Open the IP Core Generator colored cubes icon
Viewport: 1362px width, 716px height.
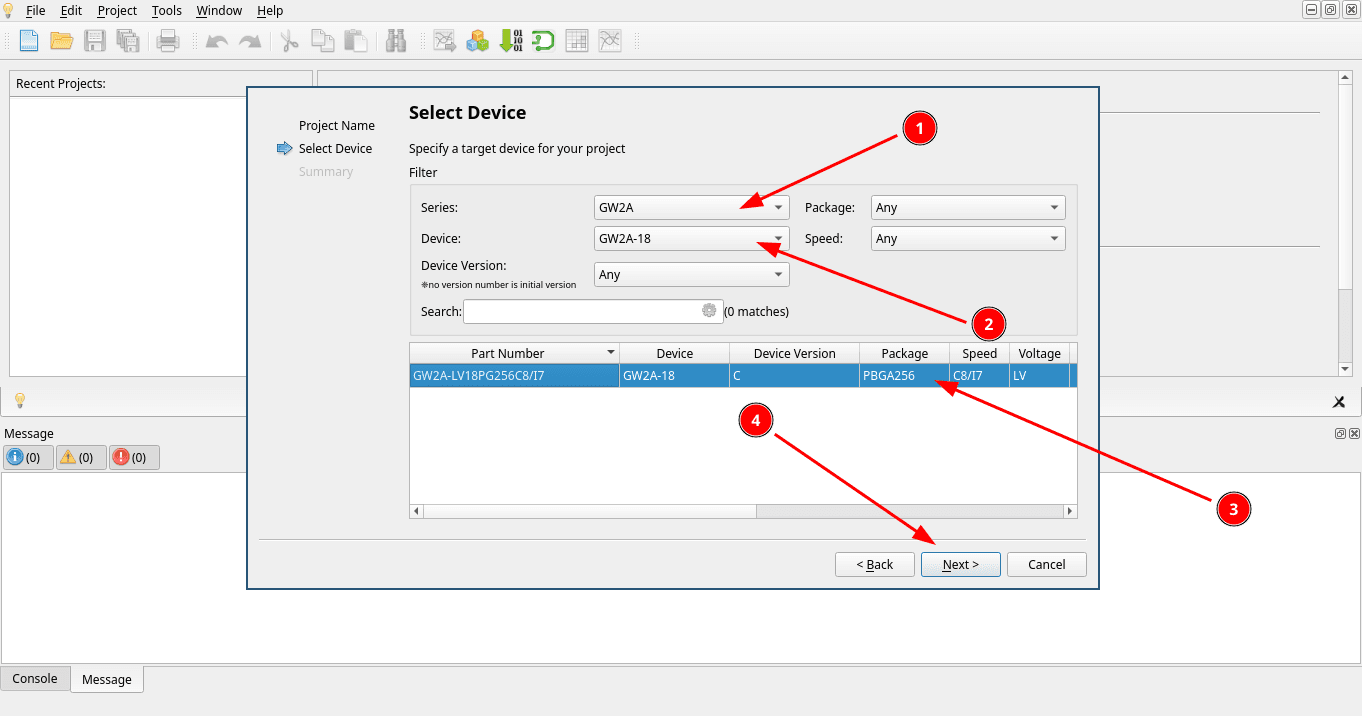click(x=478, y=41)
